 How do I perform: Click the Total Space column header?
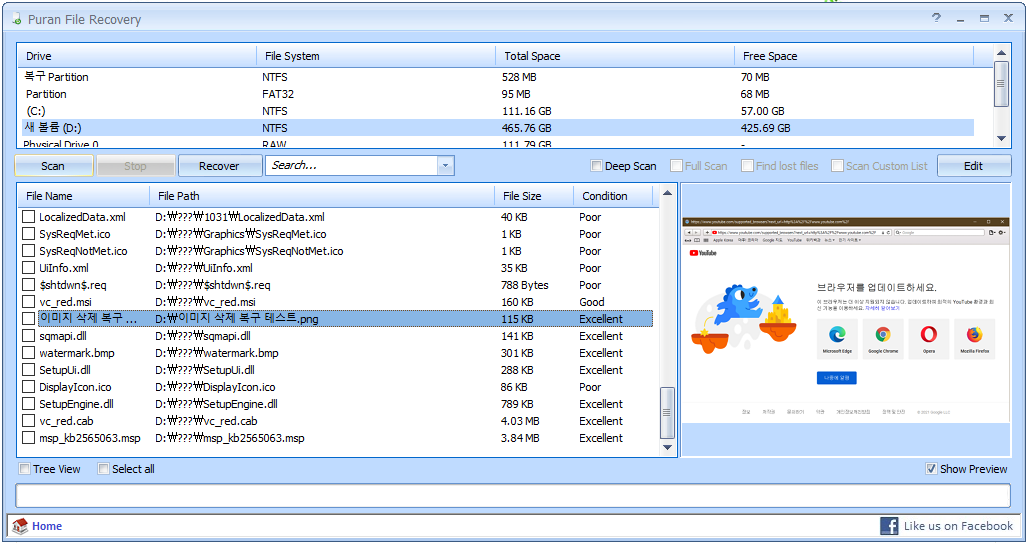[615, 56]
